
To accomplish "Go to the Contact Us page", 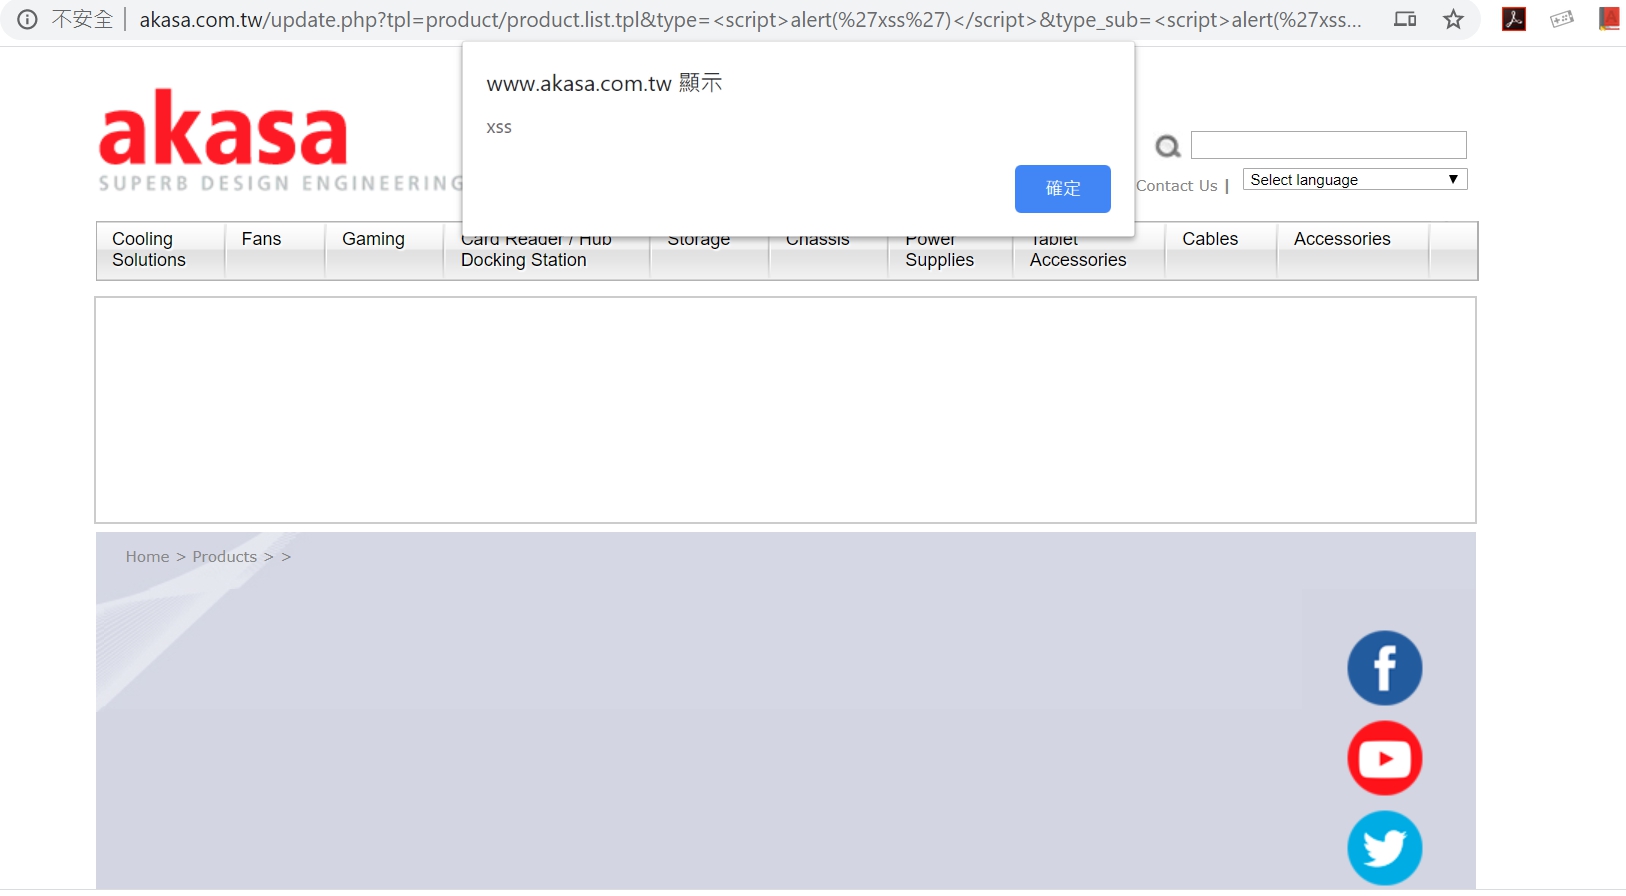I will (x=1177, y=186).
